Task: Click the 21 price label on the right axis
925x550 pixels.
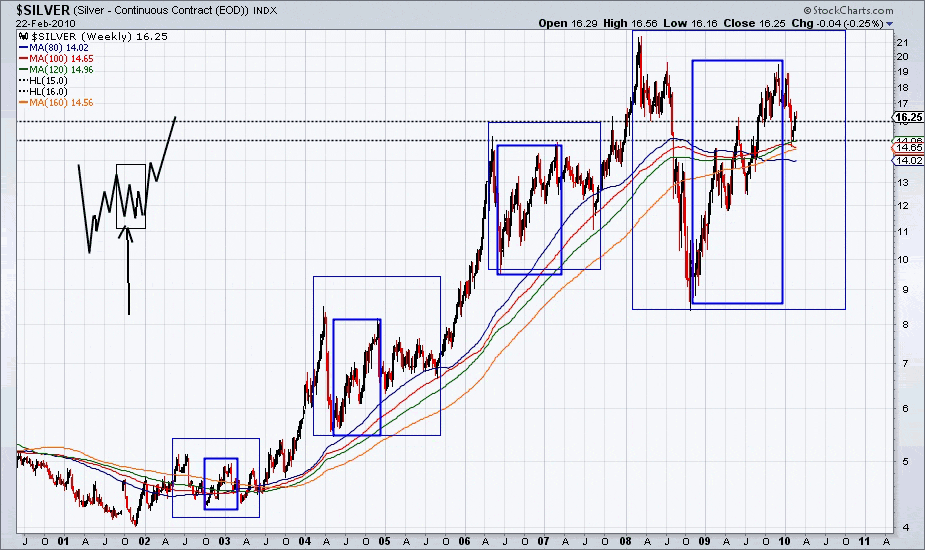Action: click(902, 42)
